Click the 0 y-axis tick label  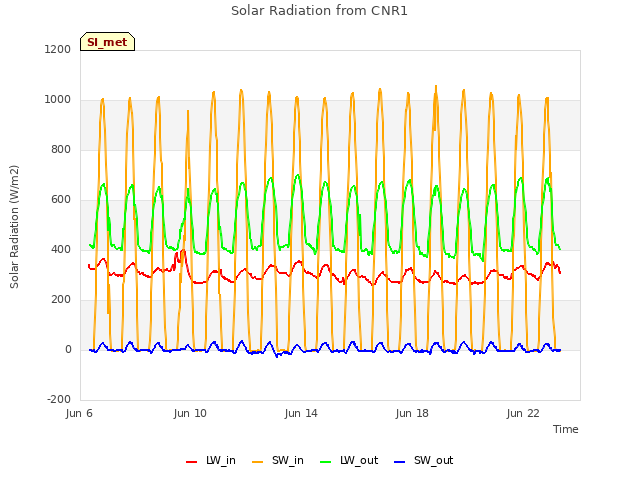pyautogui.click(x=68, y=349)
